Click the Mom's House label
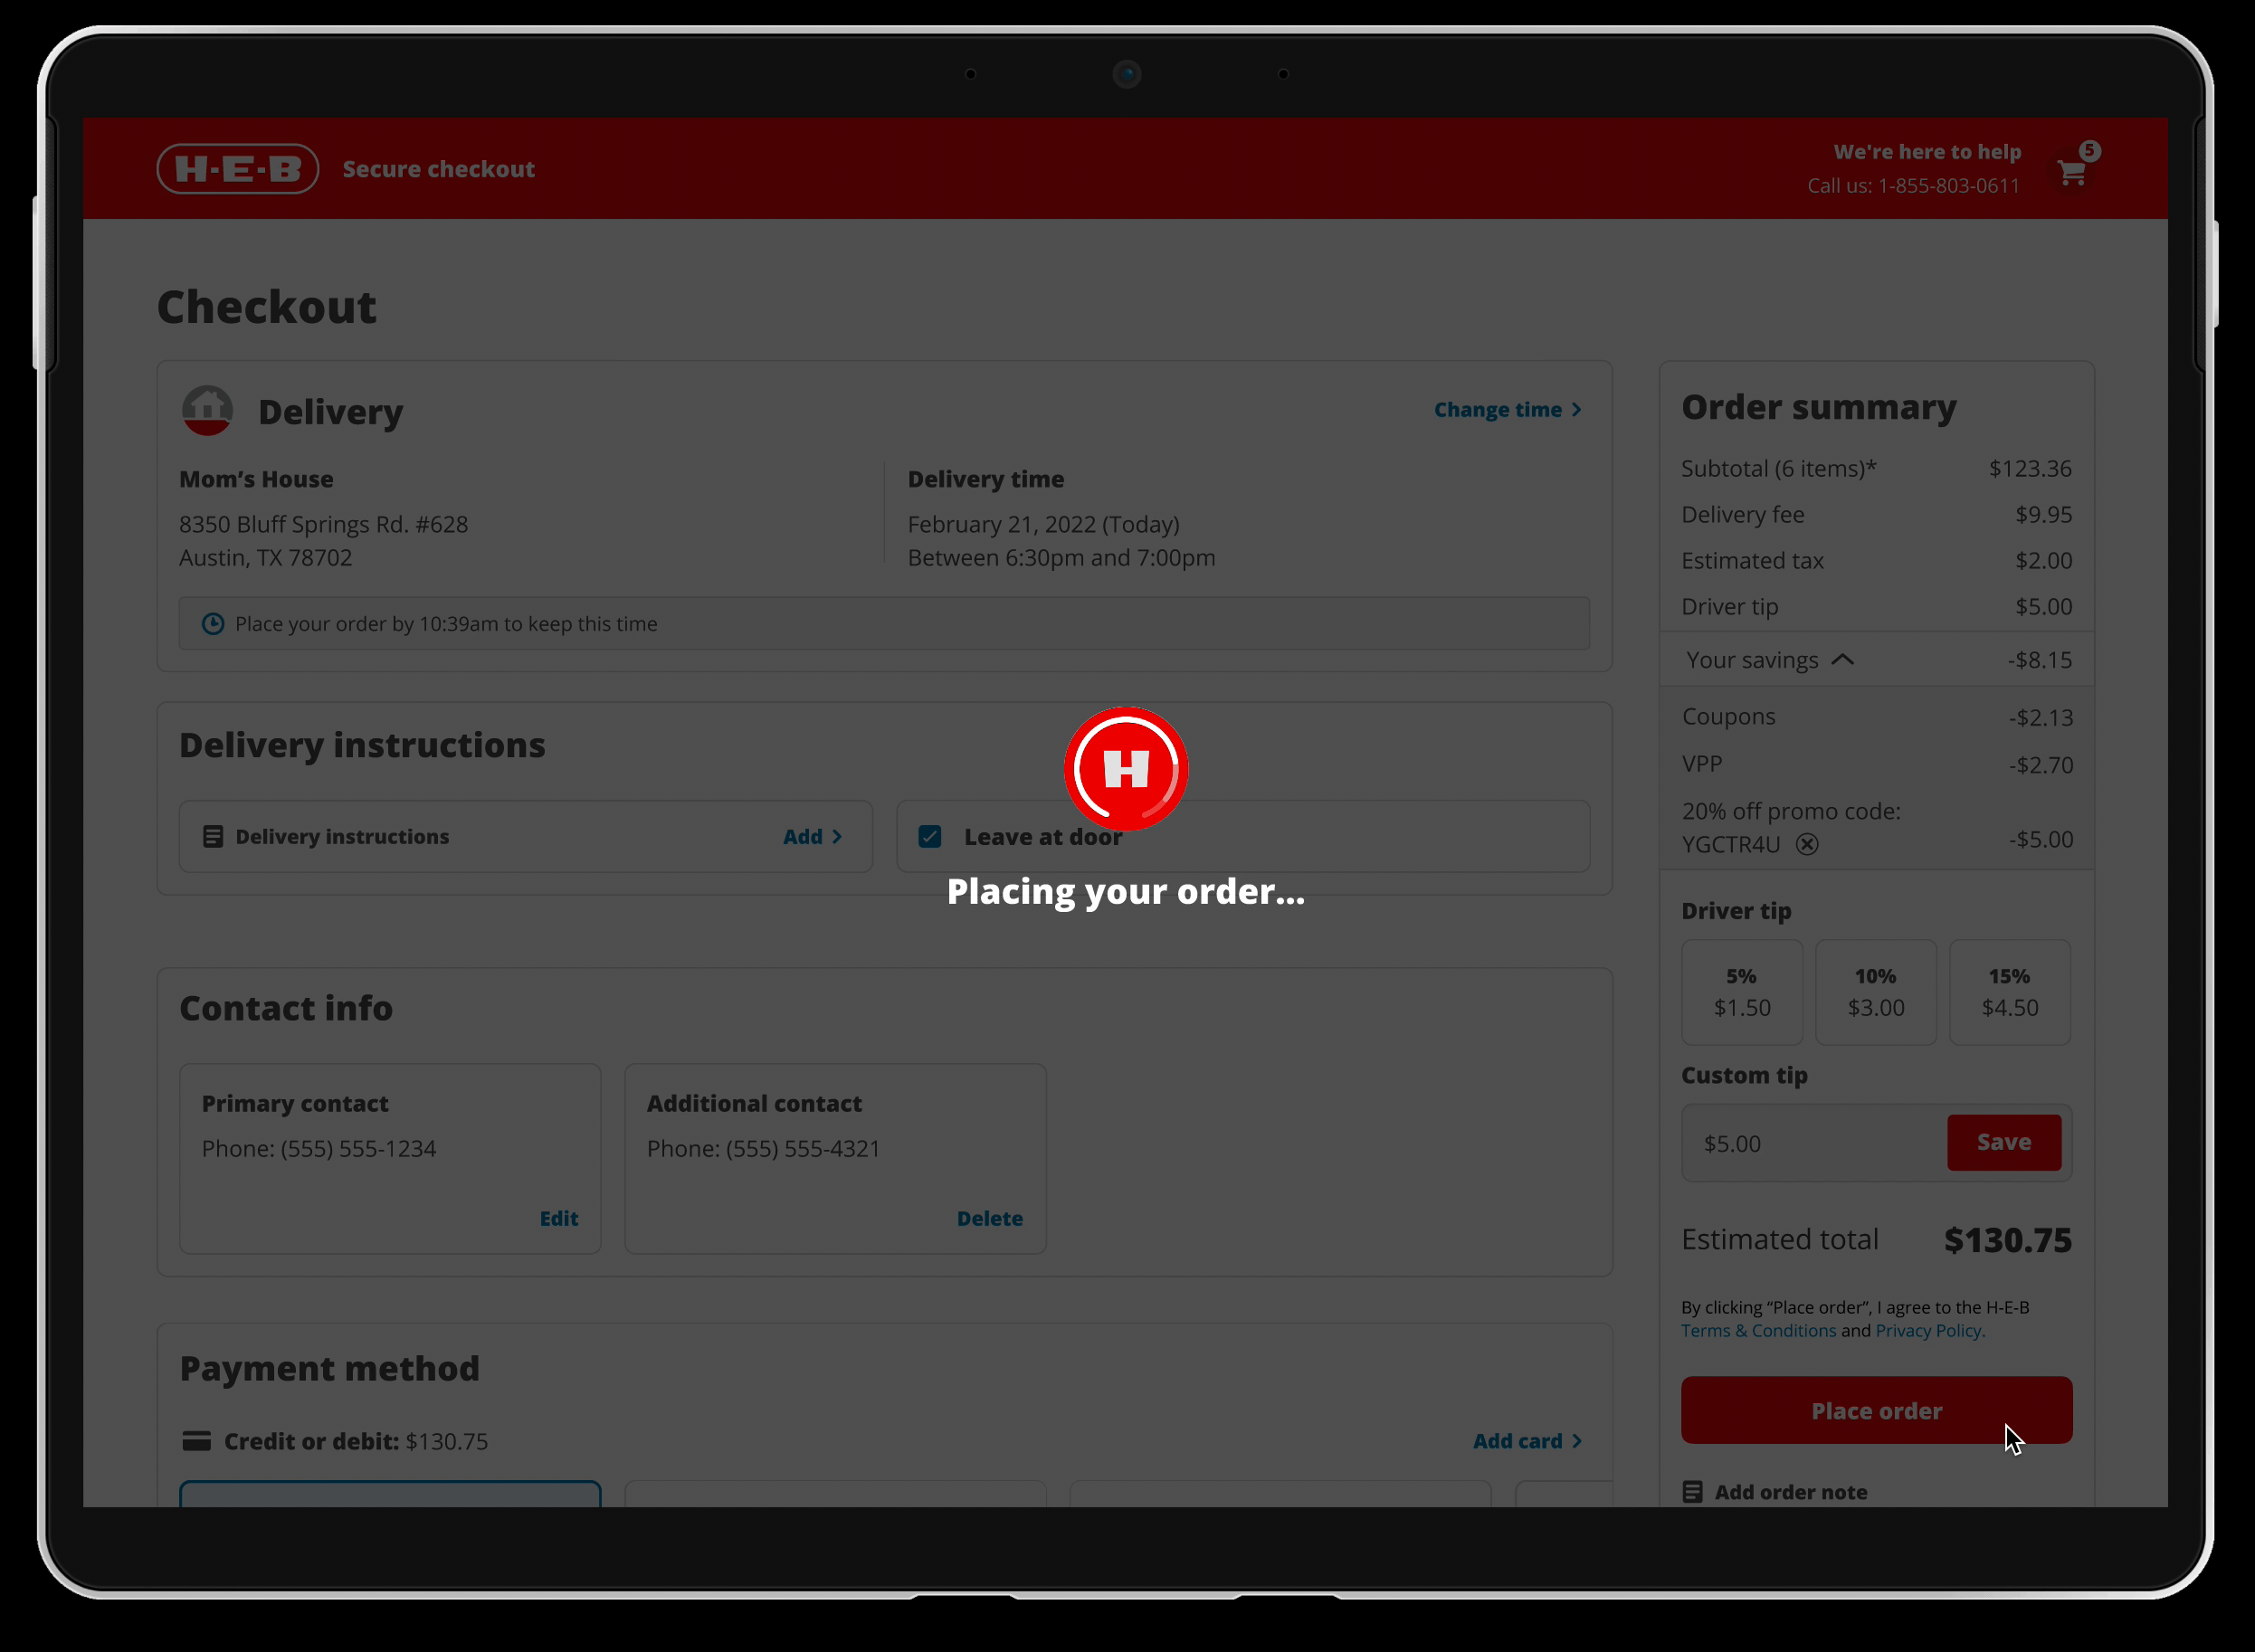Viewport: 2255px width, 1652px height. click(x=256, y=479)
